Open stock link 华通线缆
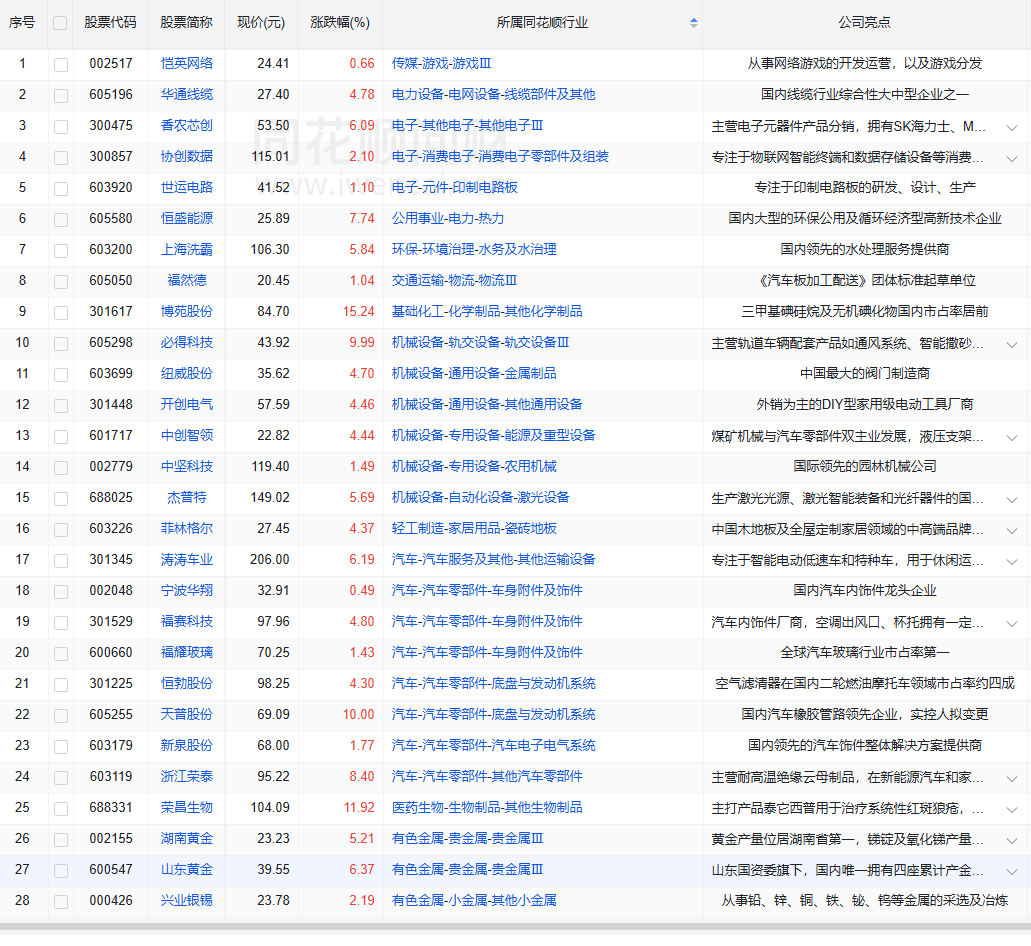Viewport: 1031px width, 946px height. coord(187,95)
